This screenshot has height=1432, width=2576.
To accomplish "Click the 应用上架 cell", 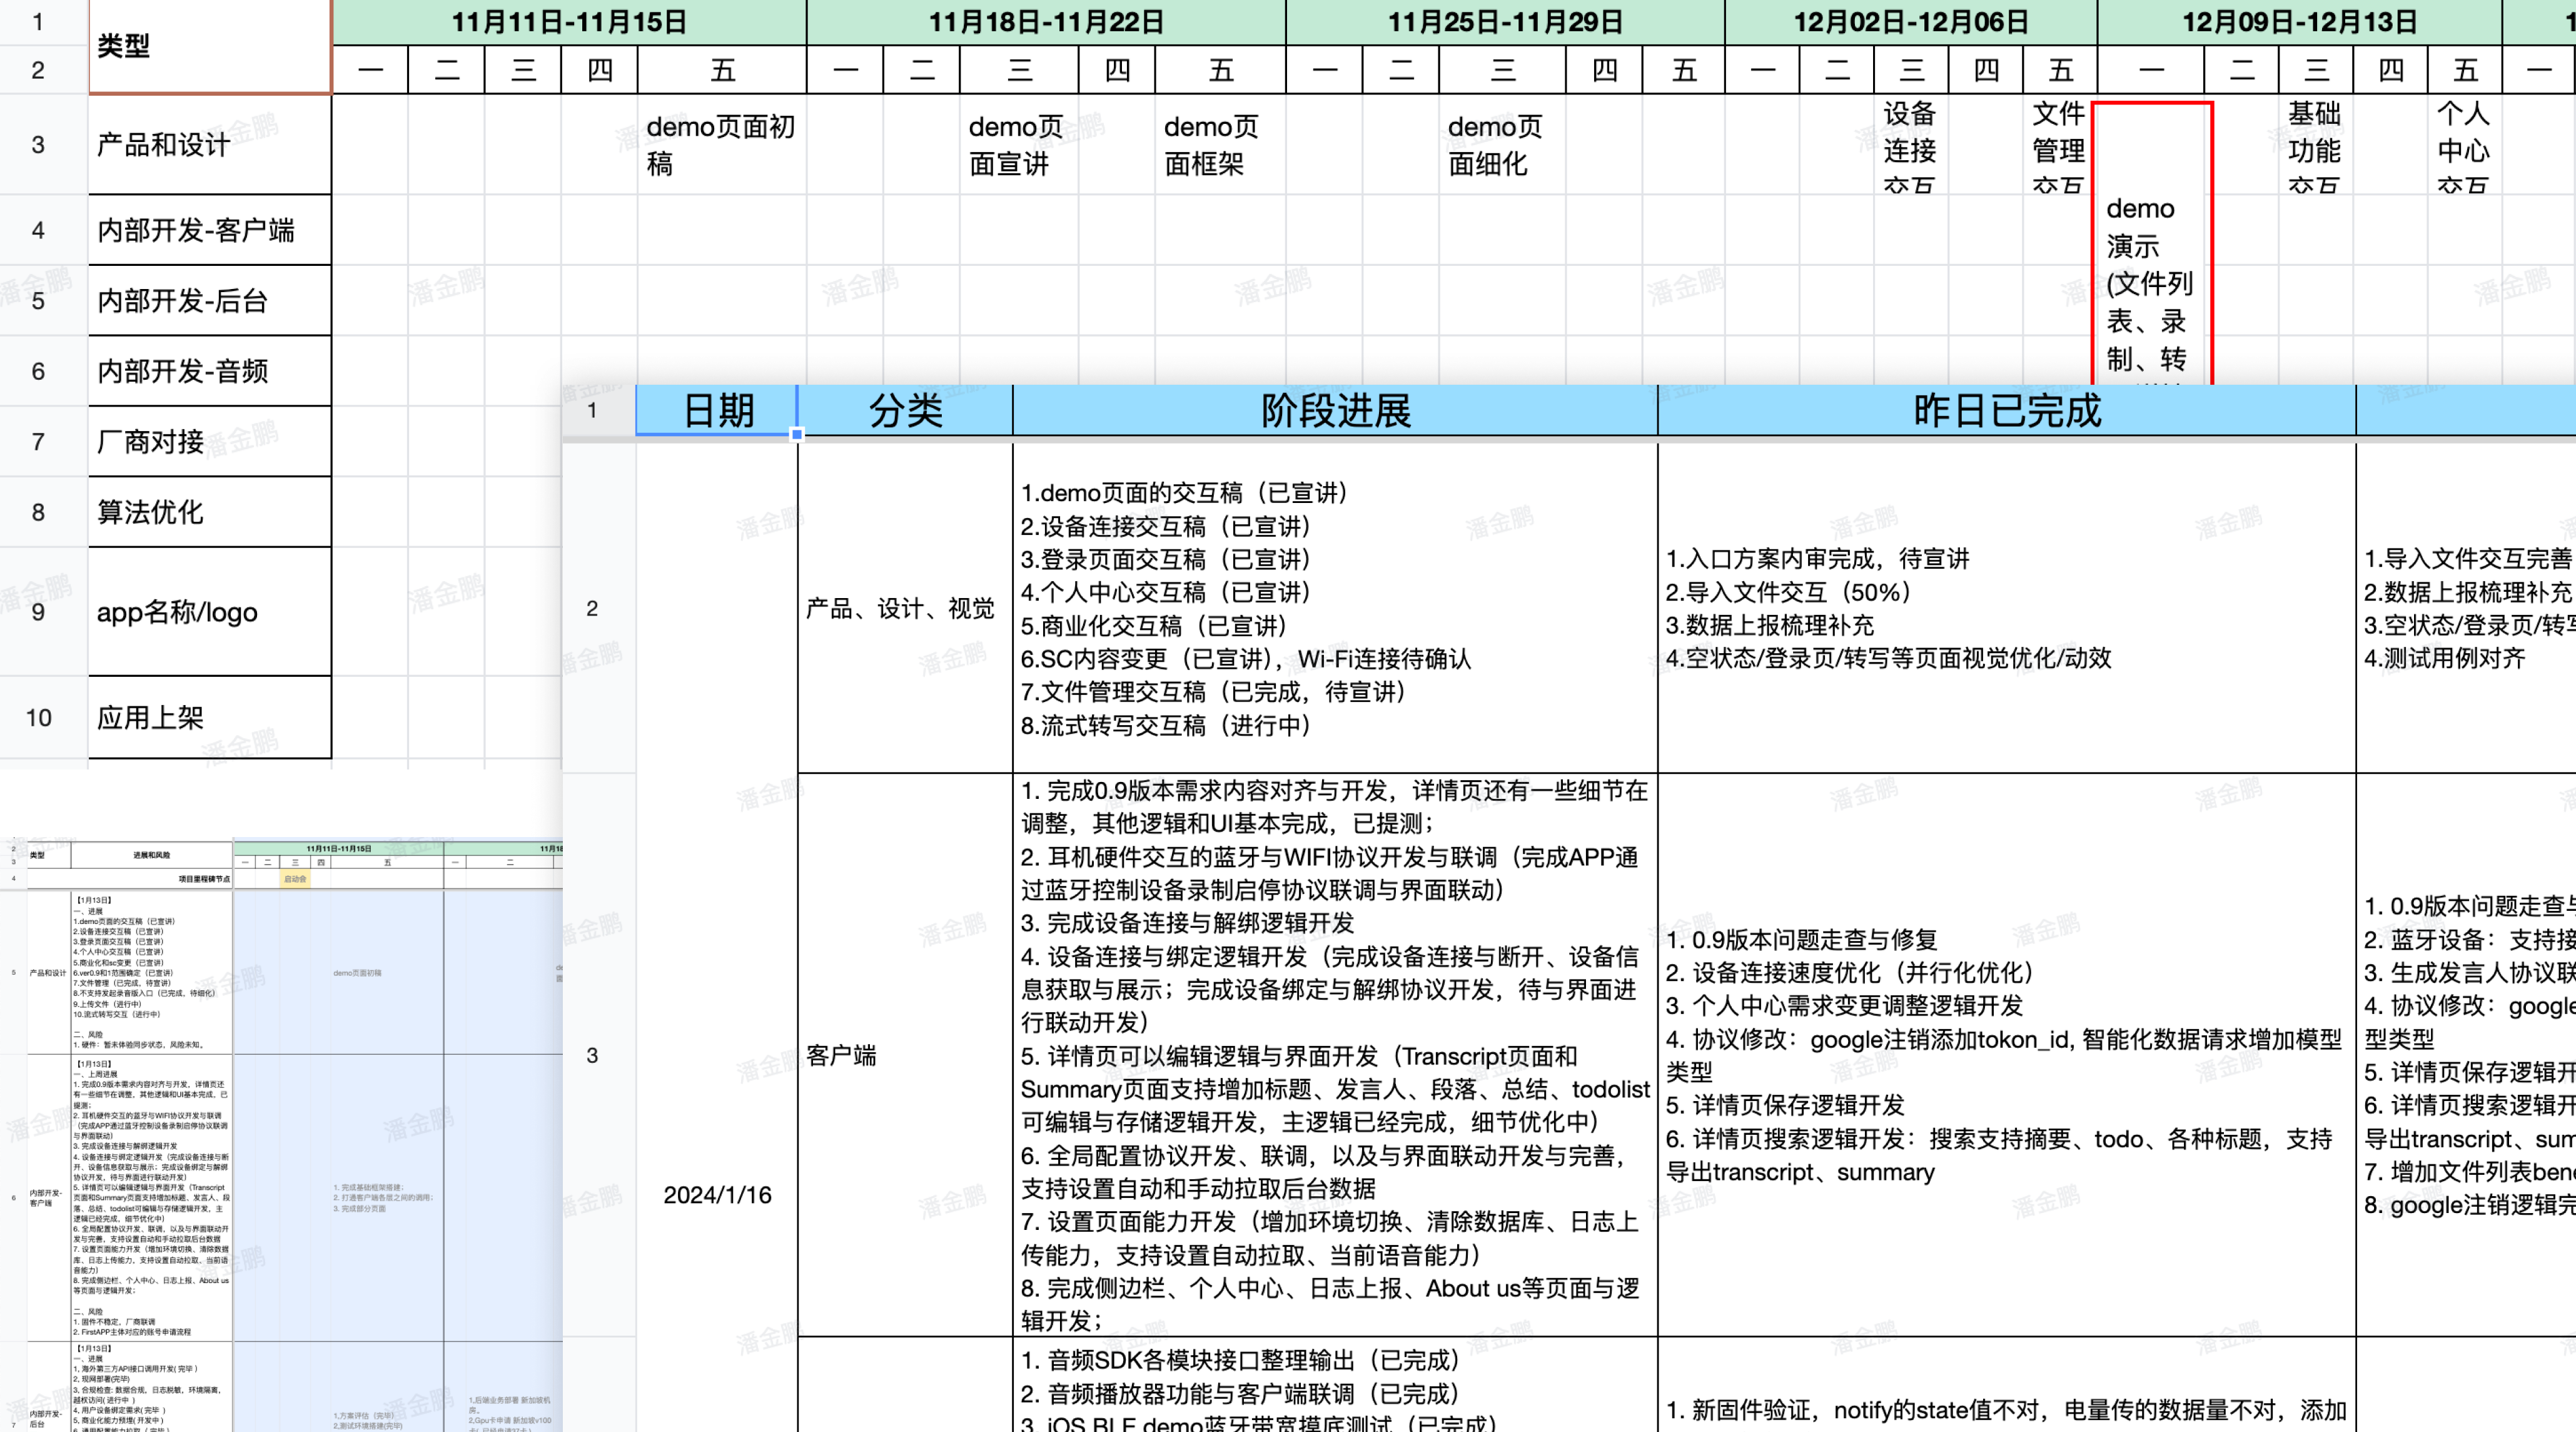I will (210, 717).
